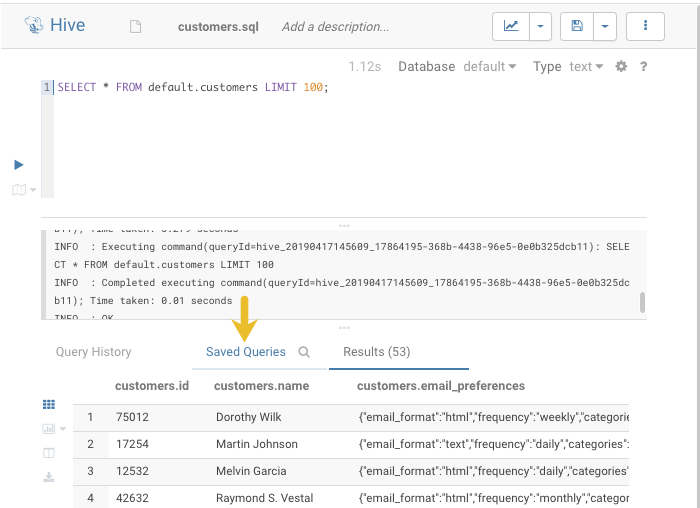Click the Add a description field
The width and height of the screenshot is (700, 508).
point(336,27)
